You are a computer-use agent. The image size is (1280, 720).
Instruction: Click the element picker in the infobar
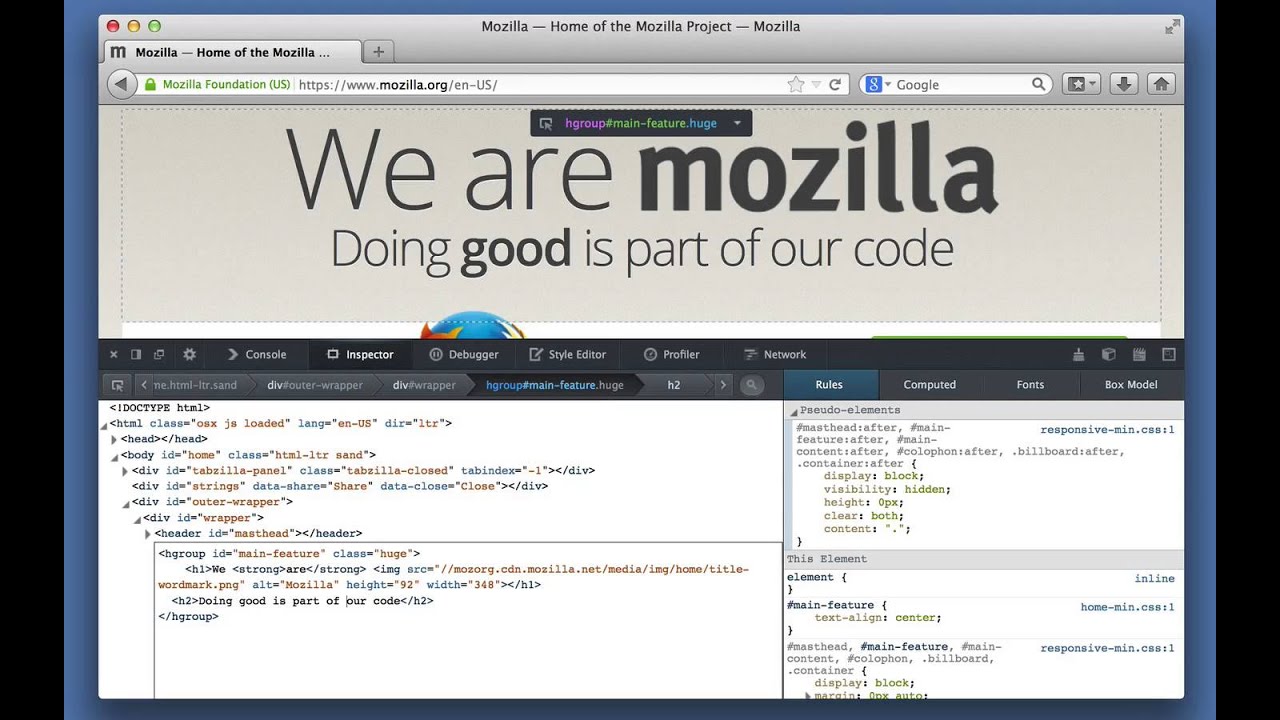pos(546,124)
